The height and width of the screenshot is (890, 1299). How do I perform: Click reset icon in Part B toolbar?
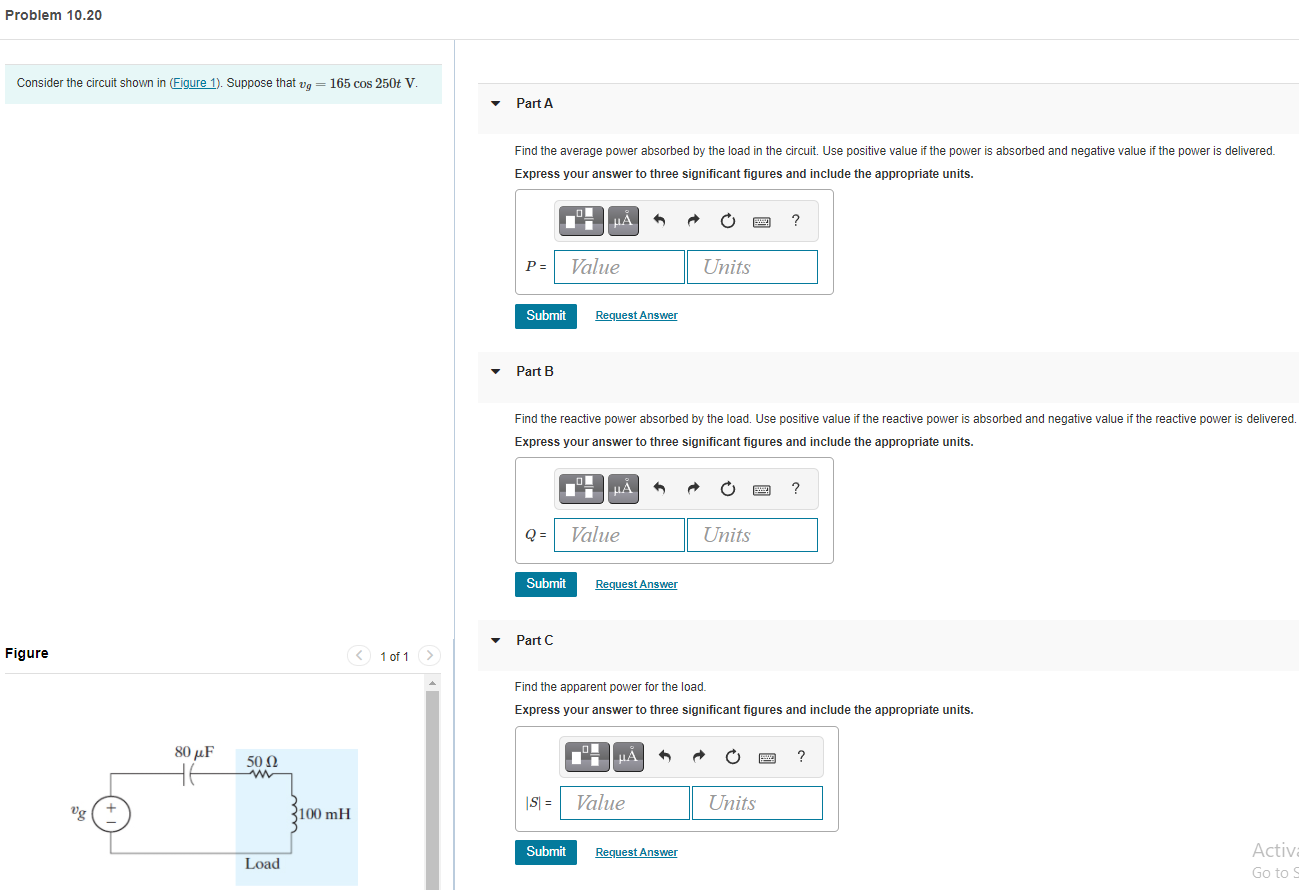point(728,489)
